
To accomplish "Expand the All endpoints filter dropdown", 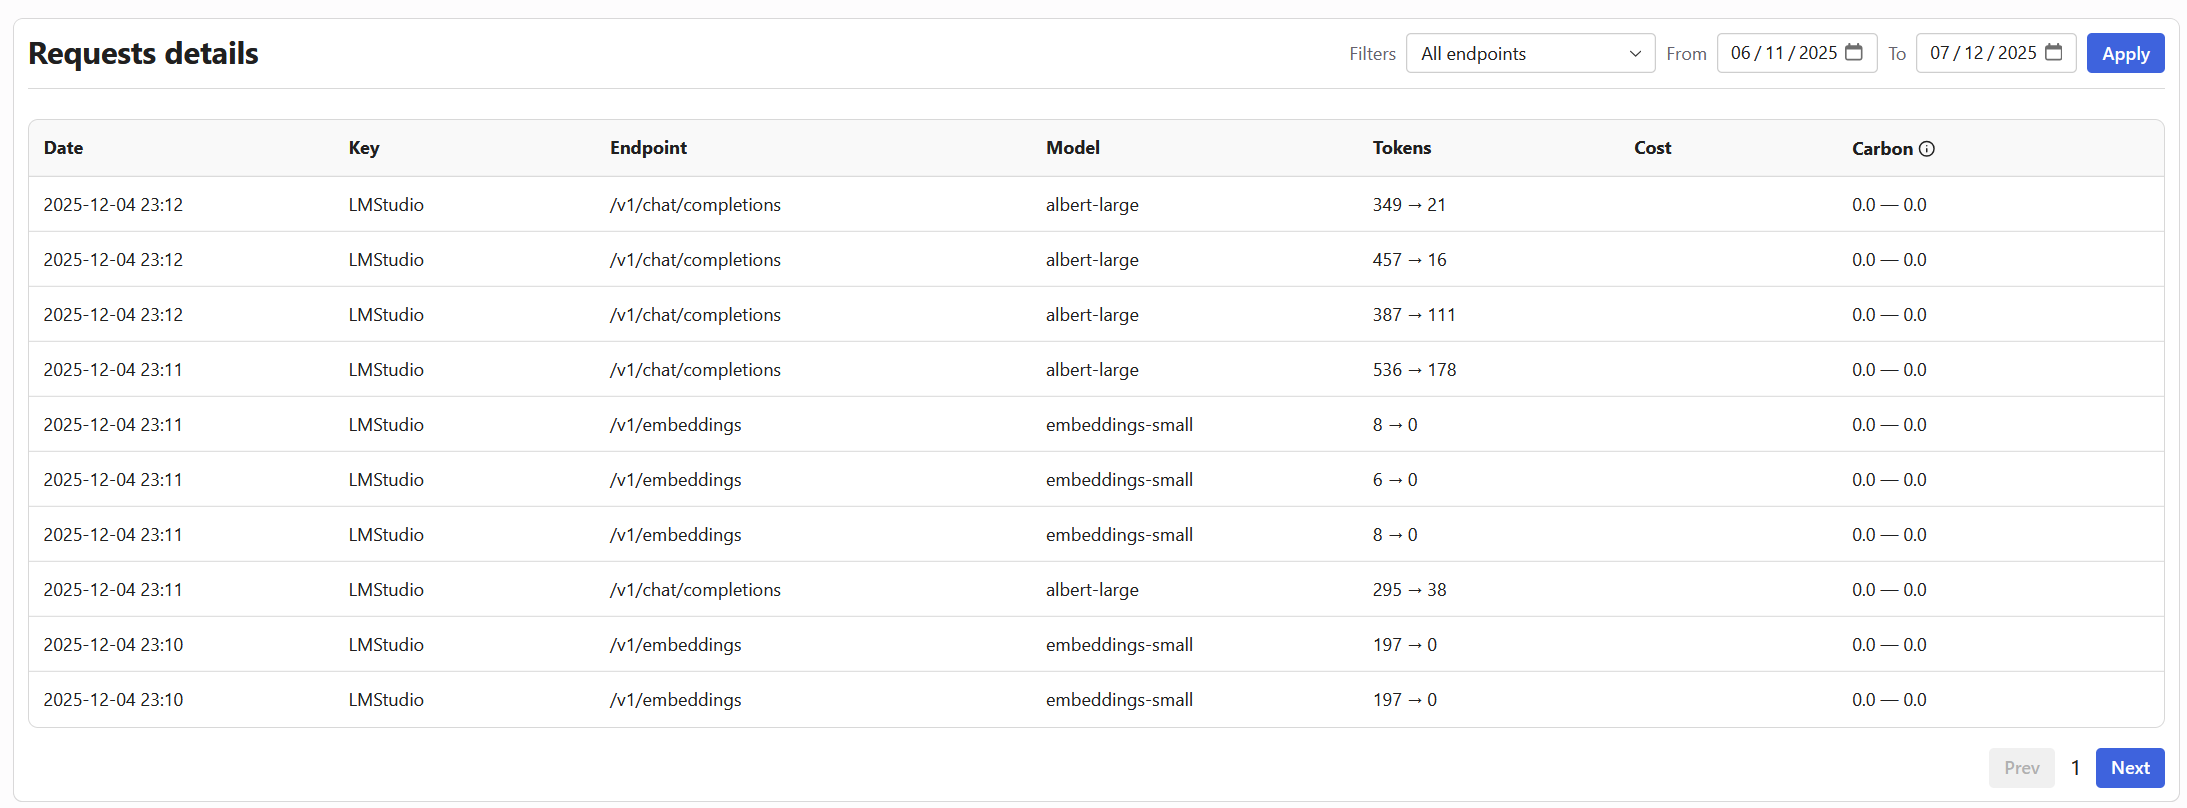I will pos(1530,53).
